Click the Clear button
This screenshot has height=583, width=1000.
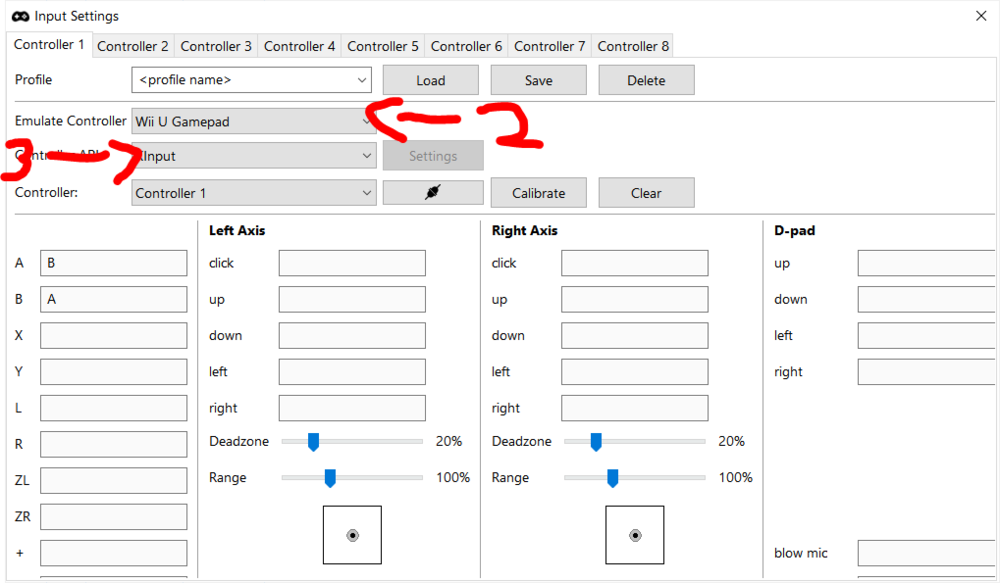[646, 193]
